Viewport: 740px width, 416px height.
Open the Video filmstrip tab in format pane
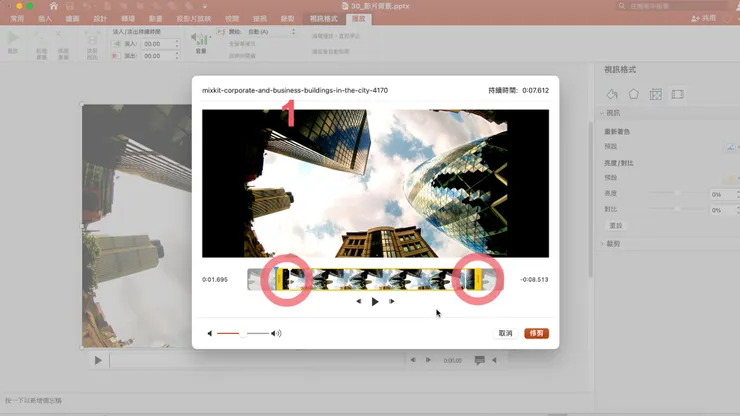(678, 94)
